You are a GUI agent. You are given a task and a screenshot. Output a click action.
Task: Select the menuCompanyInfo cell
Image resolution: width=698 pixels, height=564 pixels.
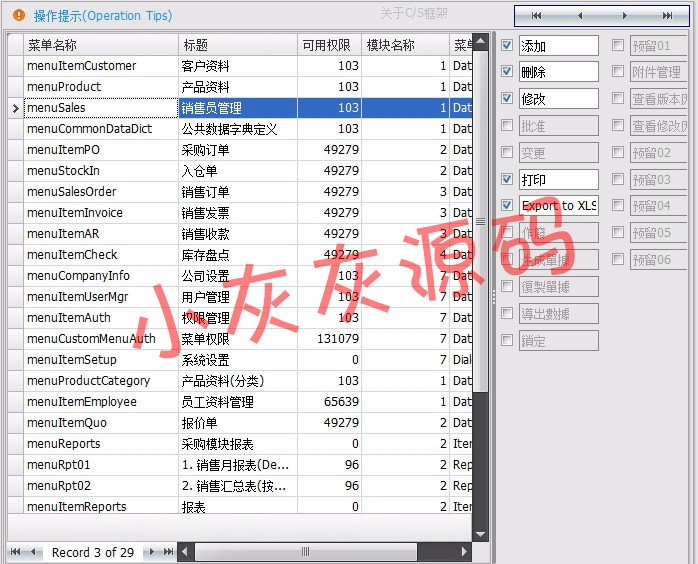(x=101, y=276)
